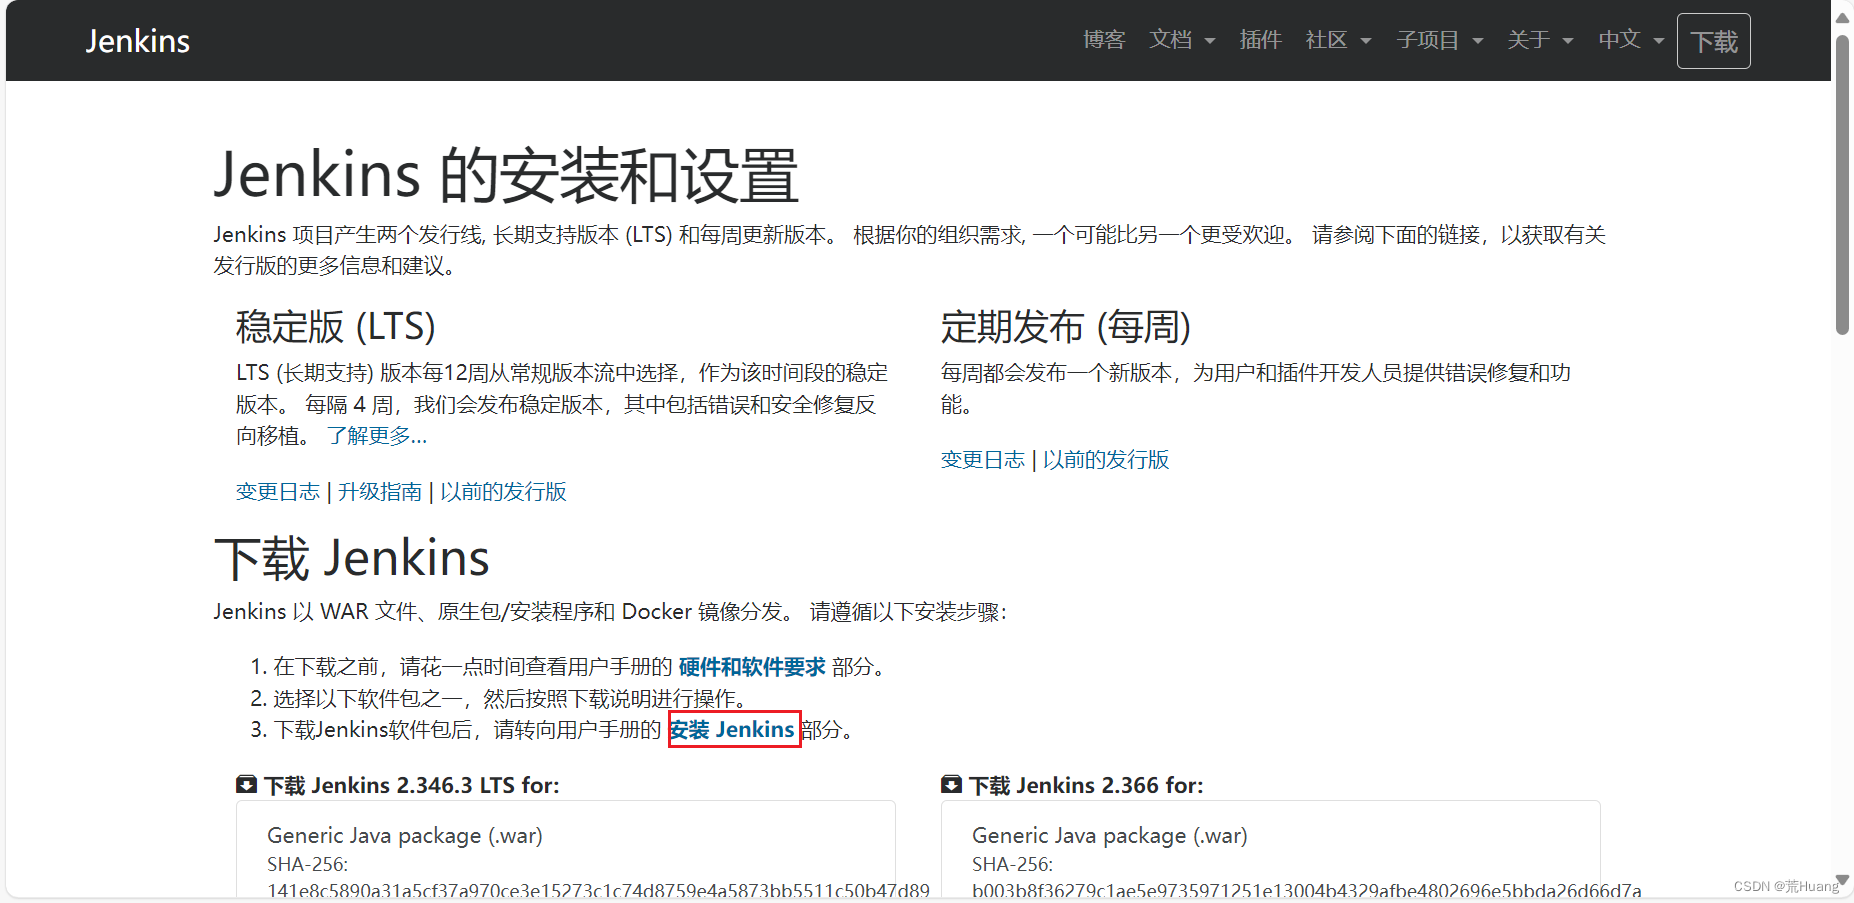The image size is (1854, 903).
Task: Click the vertical scrollbar thumb
Action: point(1842,185)
